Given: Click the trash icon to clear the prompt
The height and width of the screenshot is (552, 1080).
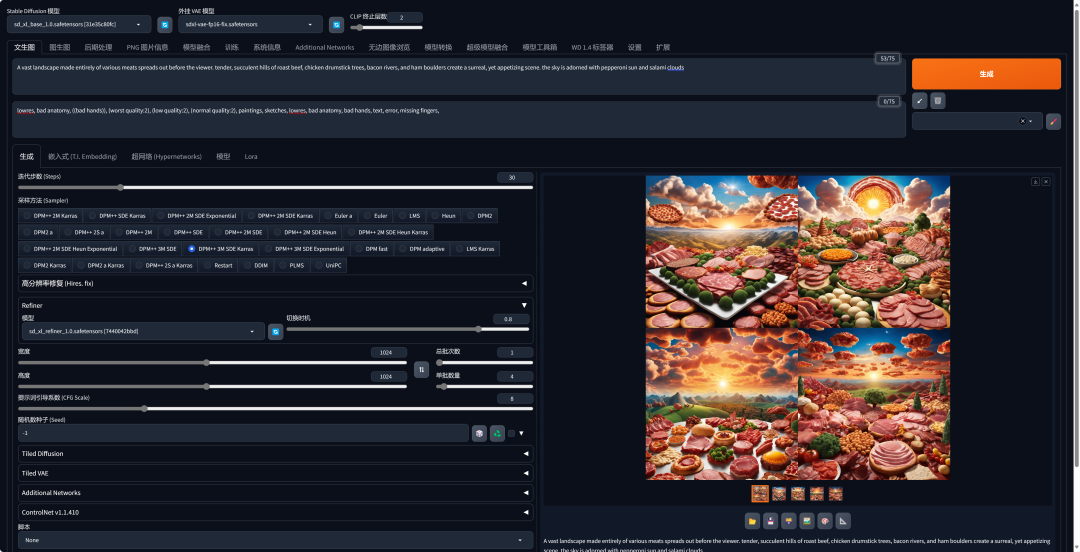Looking at the screenshot, I should point(937,100).
